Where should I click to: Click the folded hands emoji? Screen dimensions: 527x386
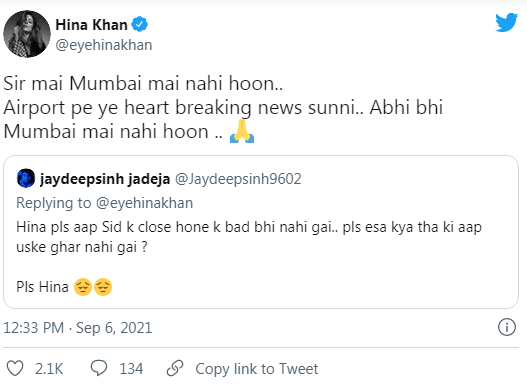(x=242, y=131)
